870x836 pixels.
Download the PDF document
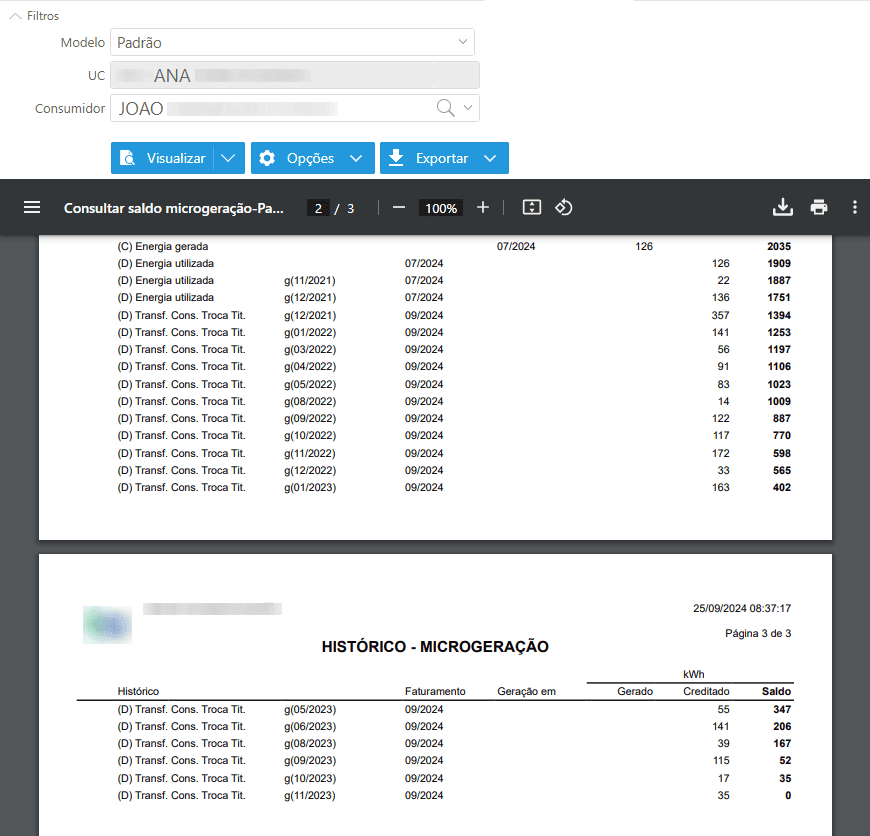pos(783,208)
